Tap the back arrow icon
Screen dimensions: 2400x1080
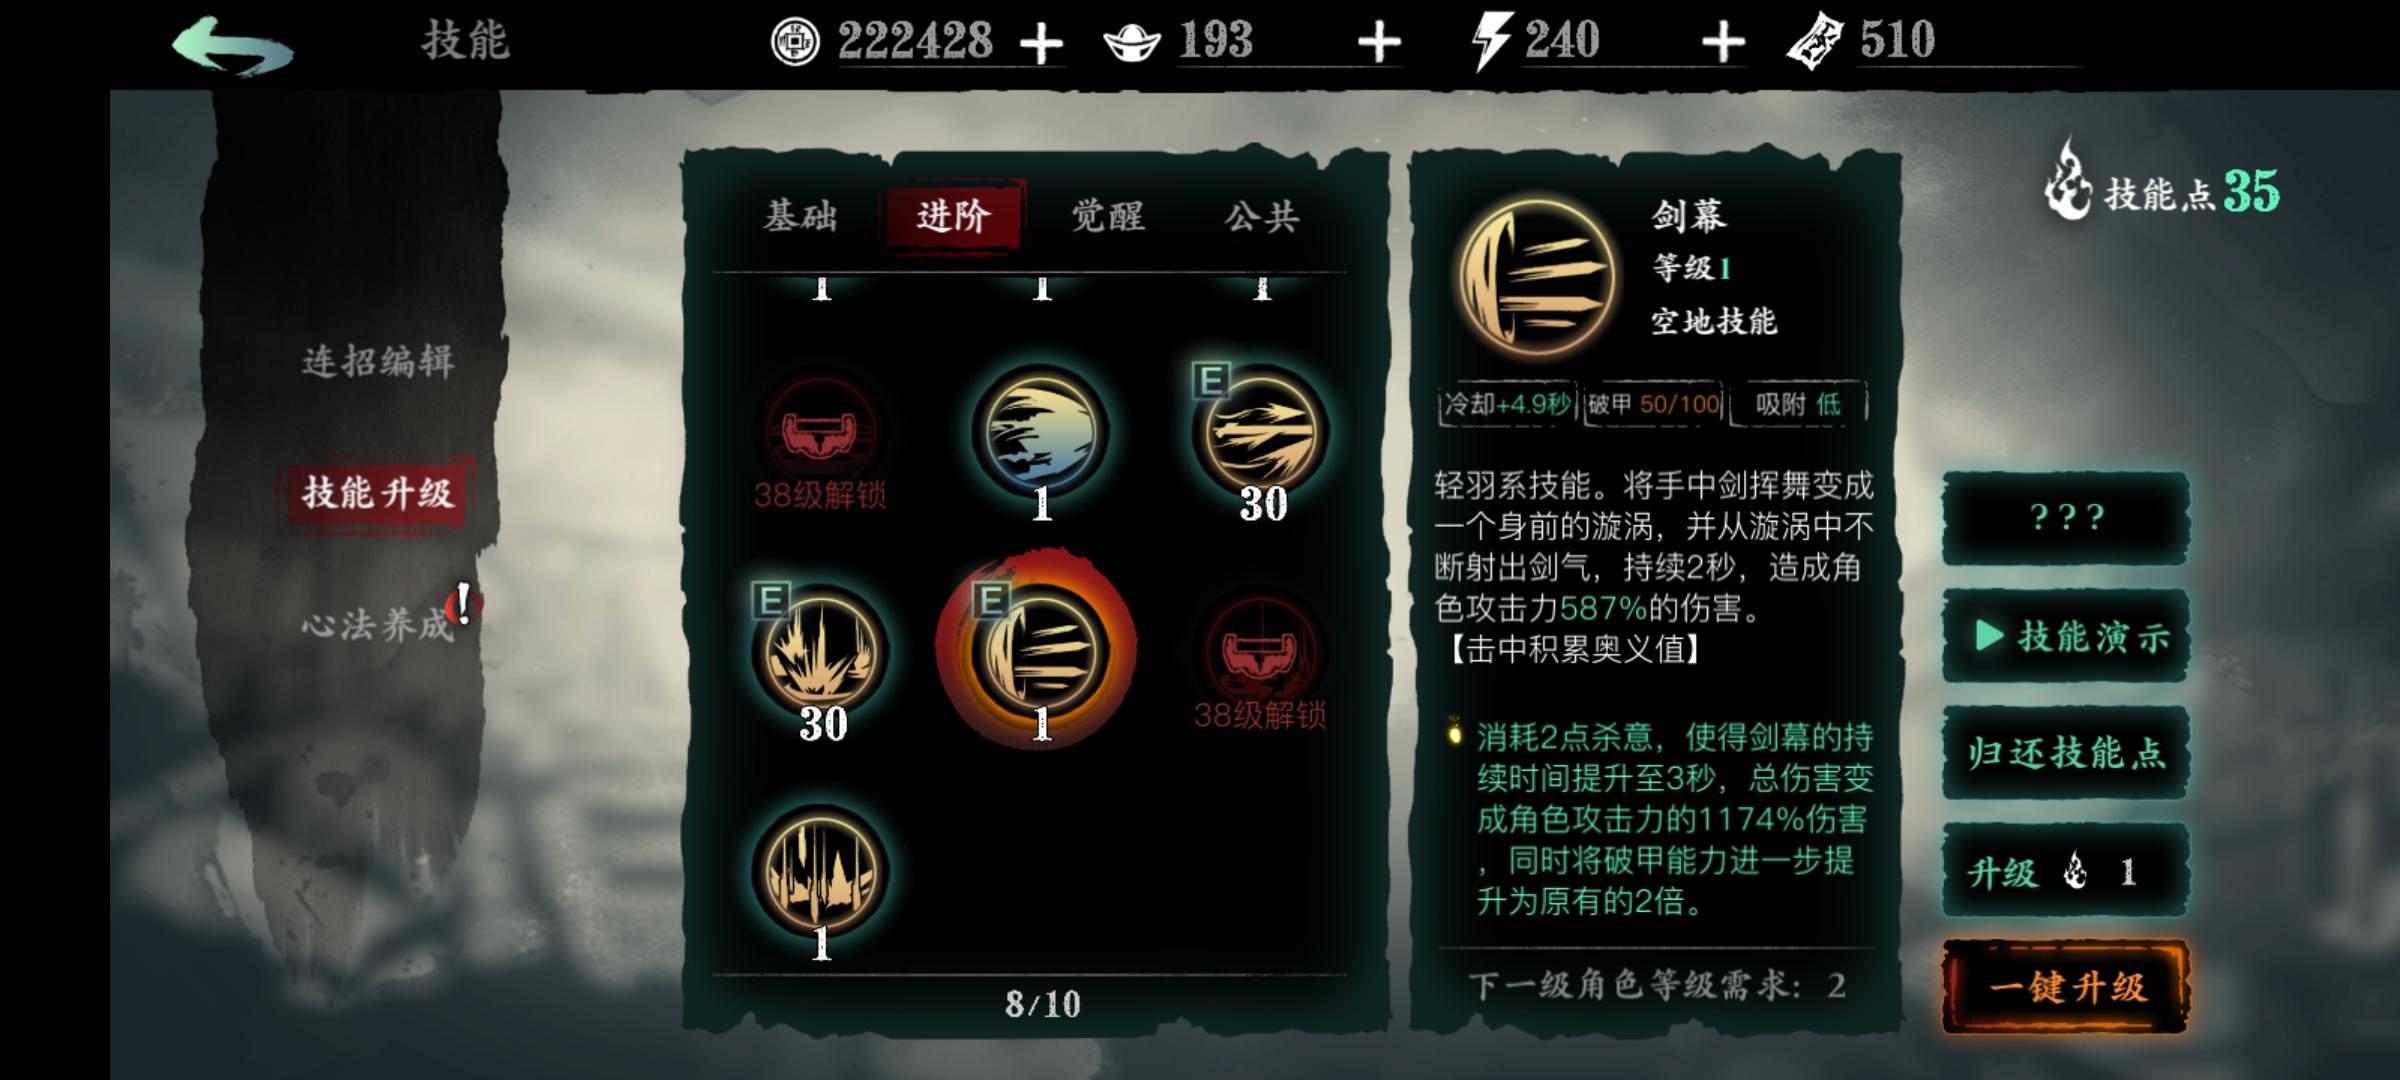(233, 44)
